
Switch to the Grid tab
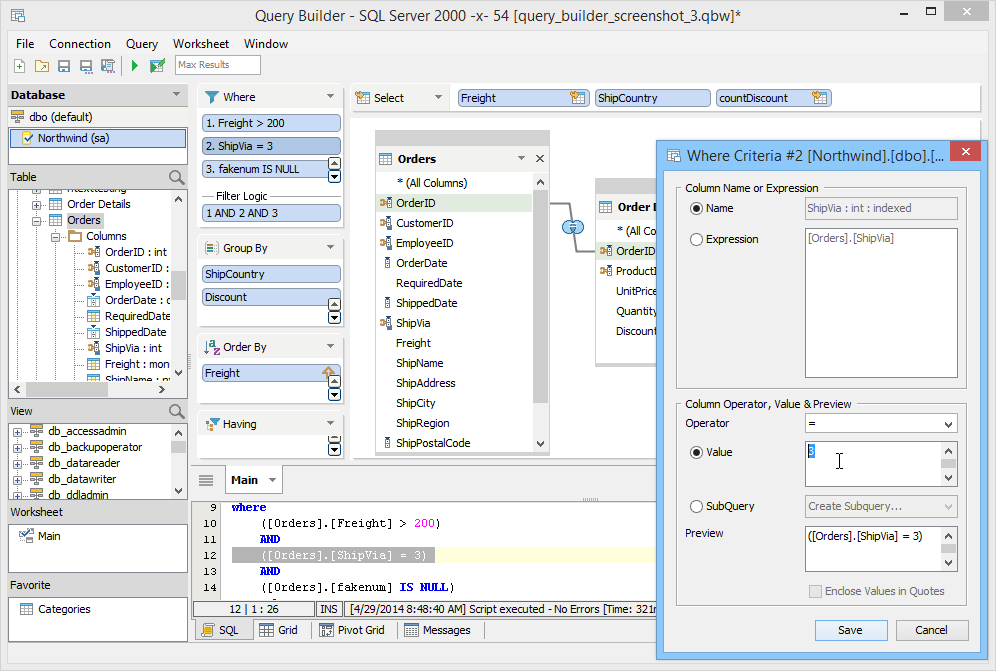[279, 630]
